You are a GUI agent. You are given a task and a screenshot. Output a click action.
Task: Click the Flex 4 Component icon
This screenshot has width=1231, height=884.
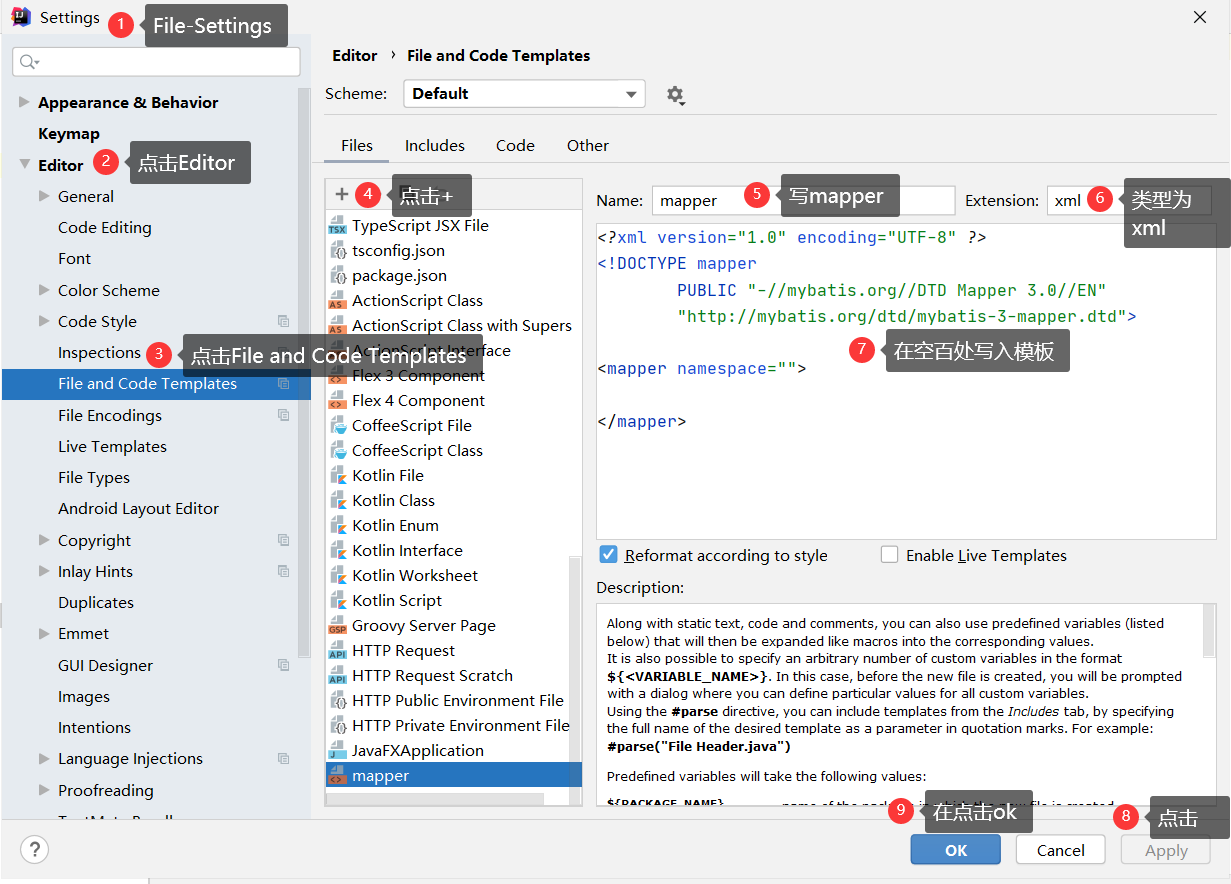tap(337, 401)
